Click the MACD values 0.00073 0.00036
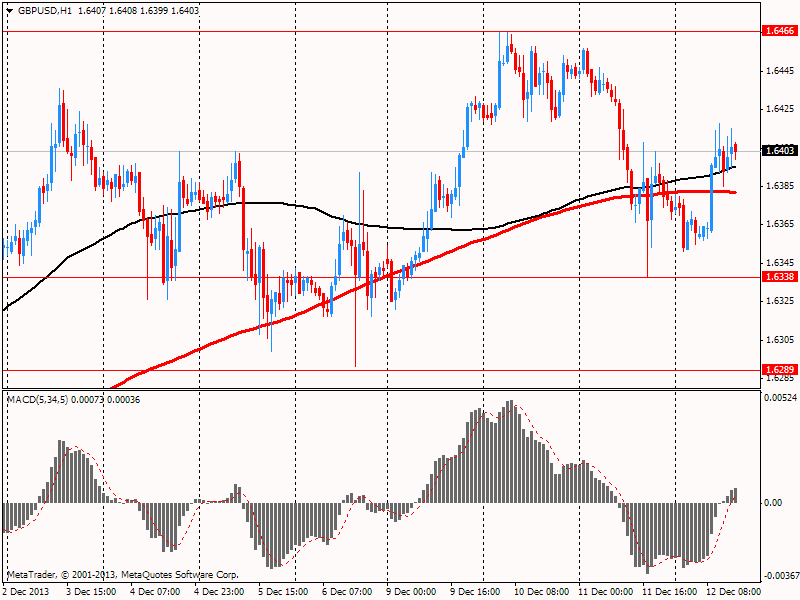Viewport: 800px width, 600px height. click(x=106, y=399)
